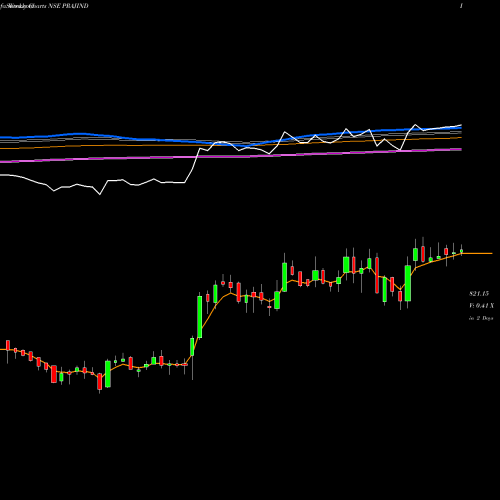Click the 821.15 price label
This screenshot has width=500, height=500.
click(x=479, y=294)
